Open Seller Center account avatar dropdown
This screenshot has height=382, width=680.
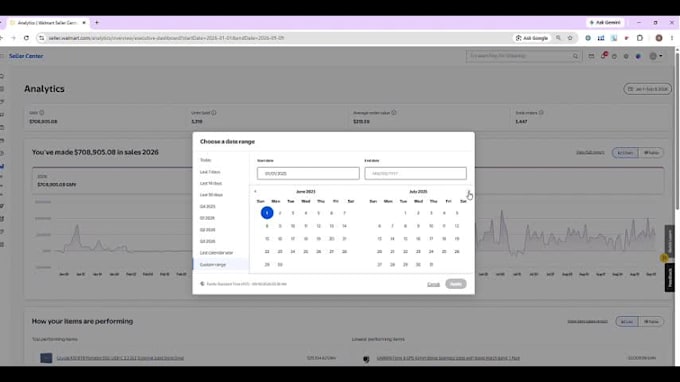pyautogui.click(x=655, y=56)
